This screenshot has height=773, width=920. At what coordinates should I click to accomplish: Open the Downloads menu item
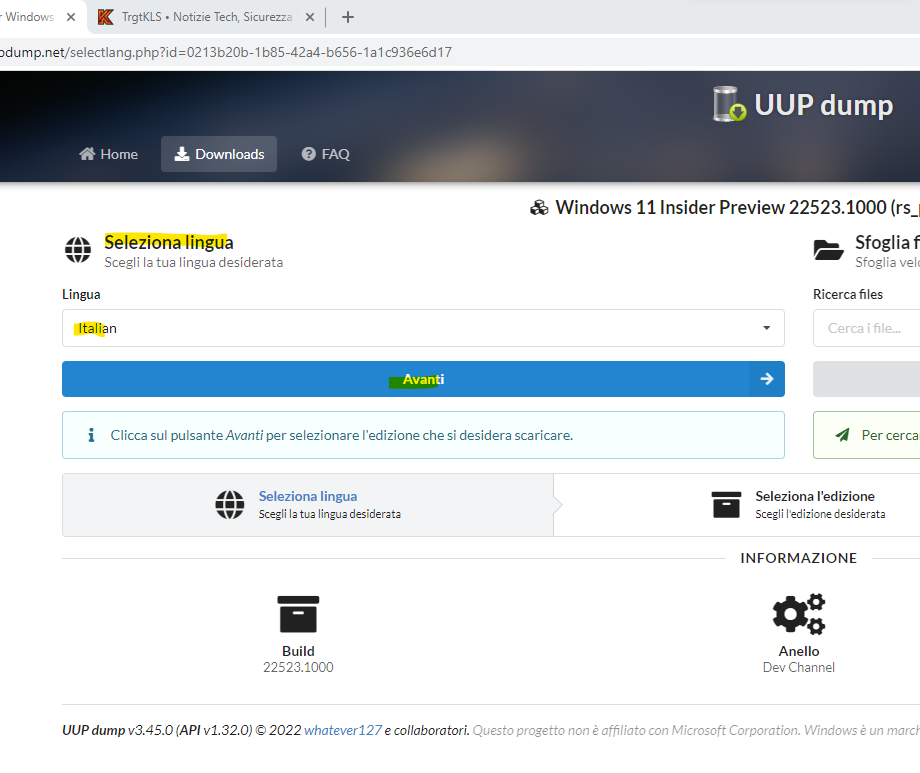219,154
